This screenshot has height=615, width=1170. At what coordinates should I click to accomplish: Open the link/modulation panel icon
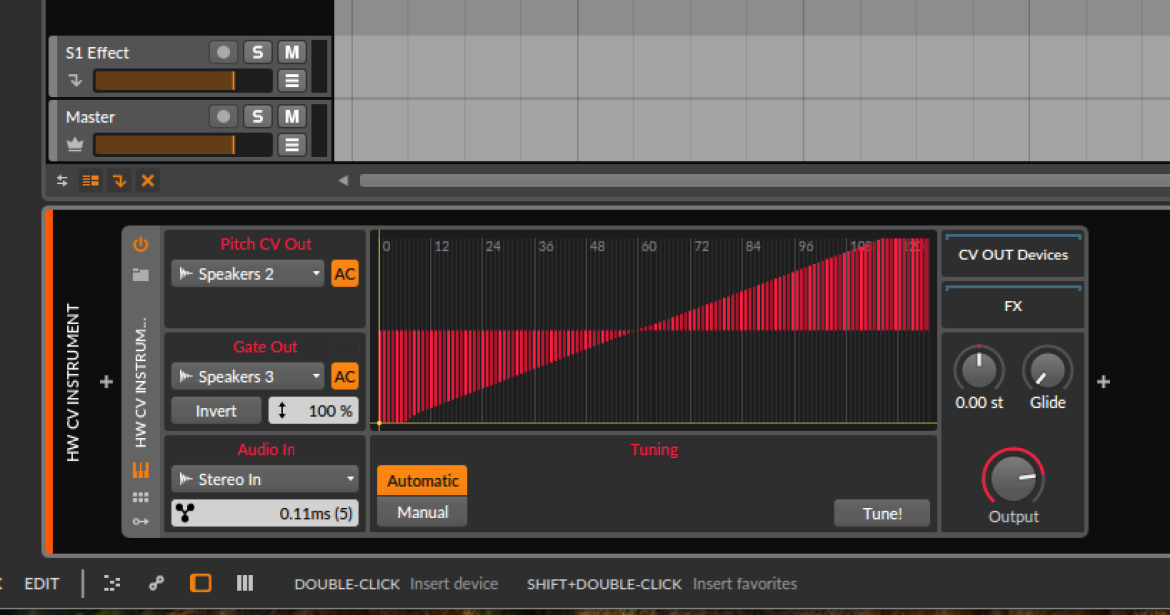(x=156, y=584)
